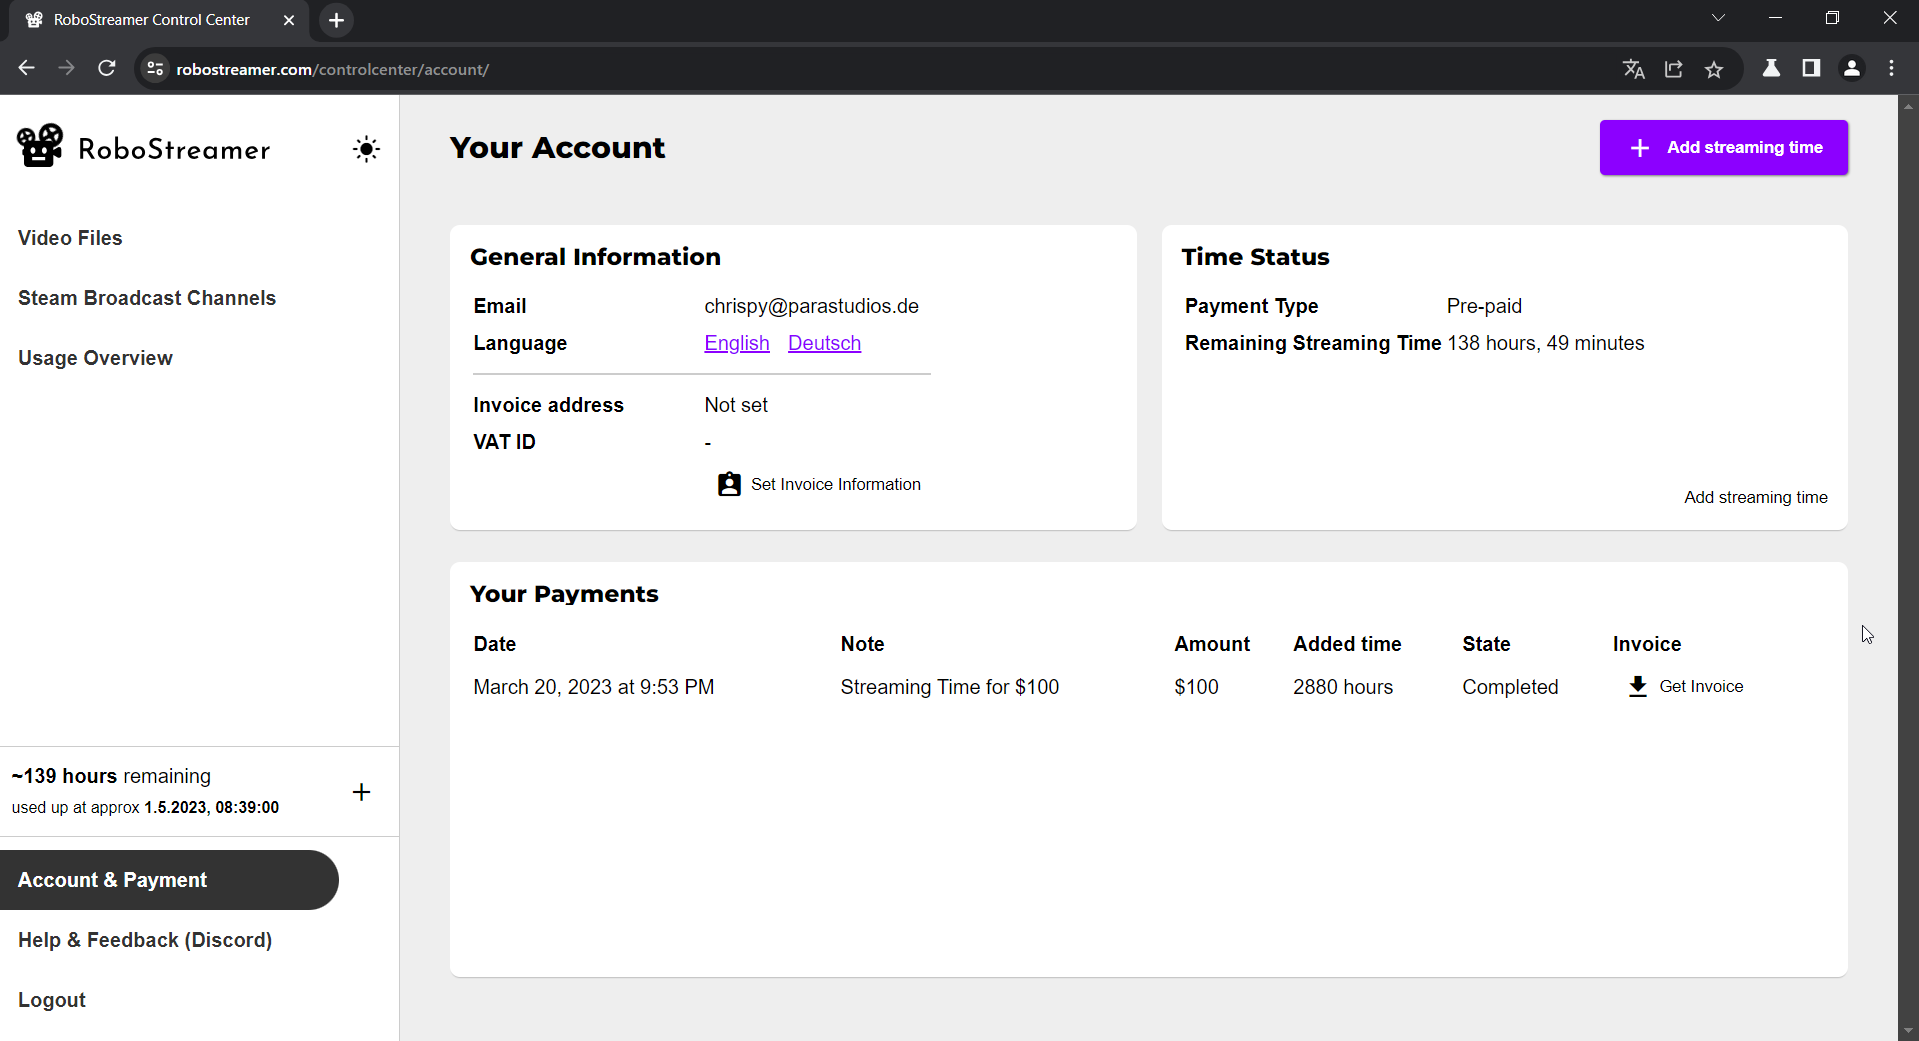Click Add streaming time link in Time Status
1919x1041 pixels.
[1756, 497]
